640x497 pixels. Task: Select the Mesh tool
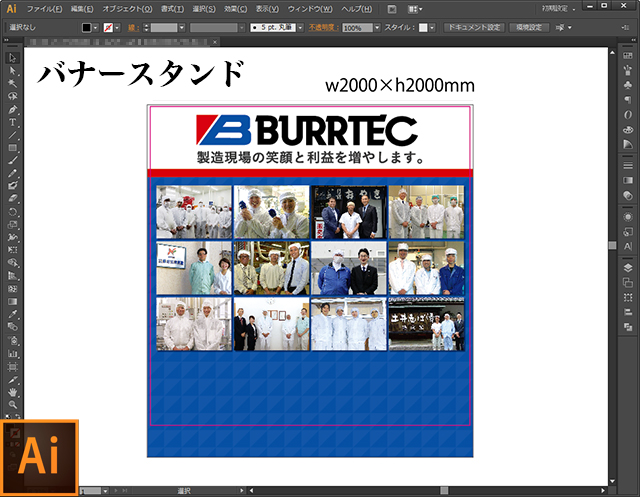12,288
